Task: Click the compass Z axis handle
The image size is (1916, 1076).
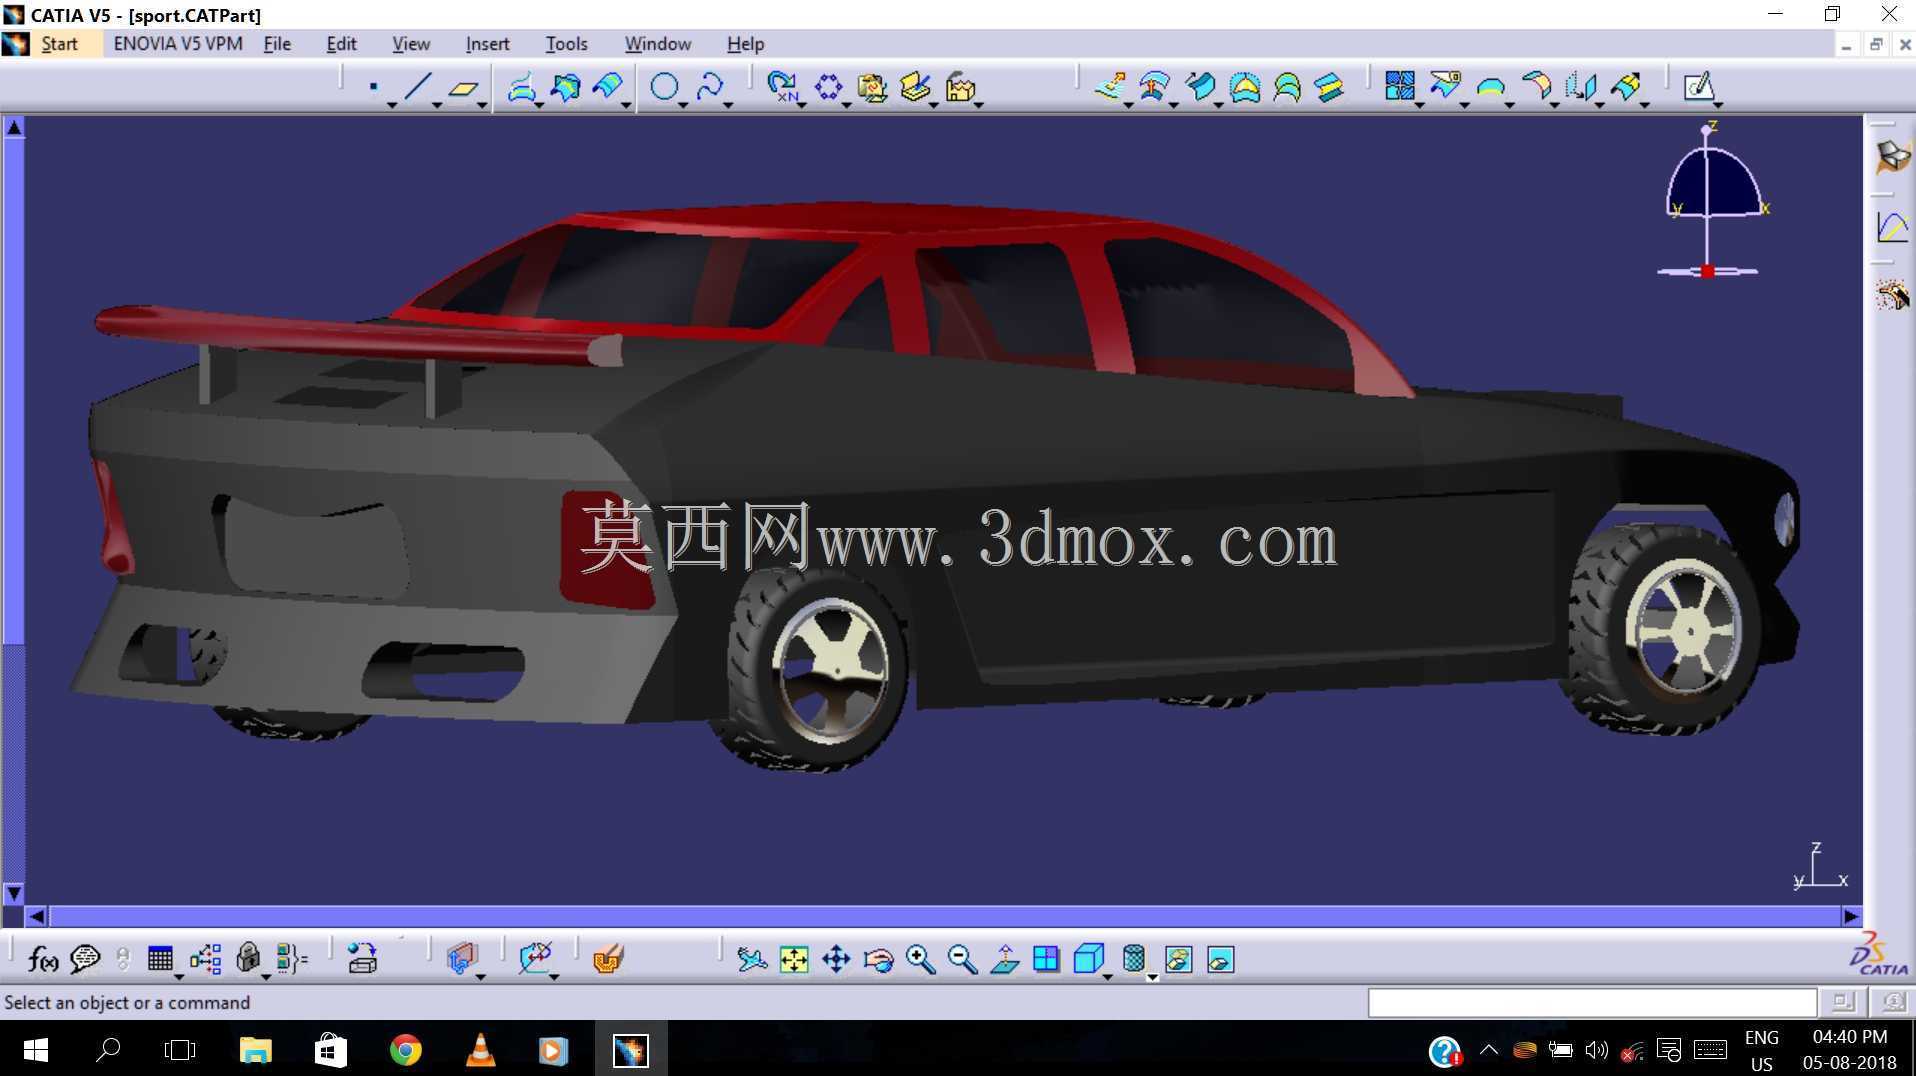Action: [x=1707, y=129]
